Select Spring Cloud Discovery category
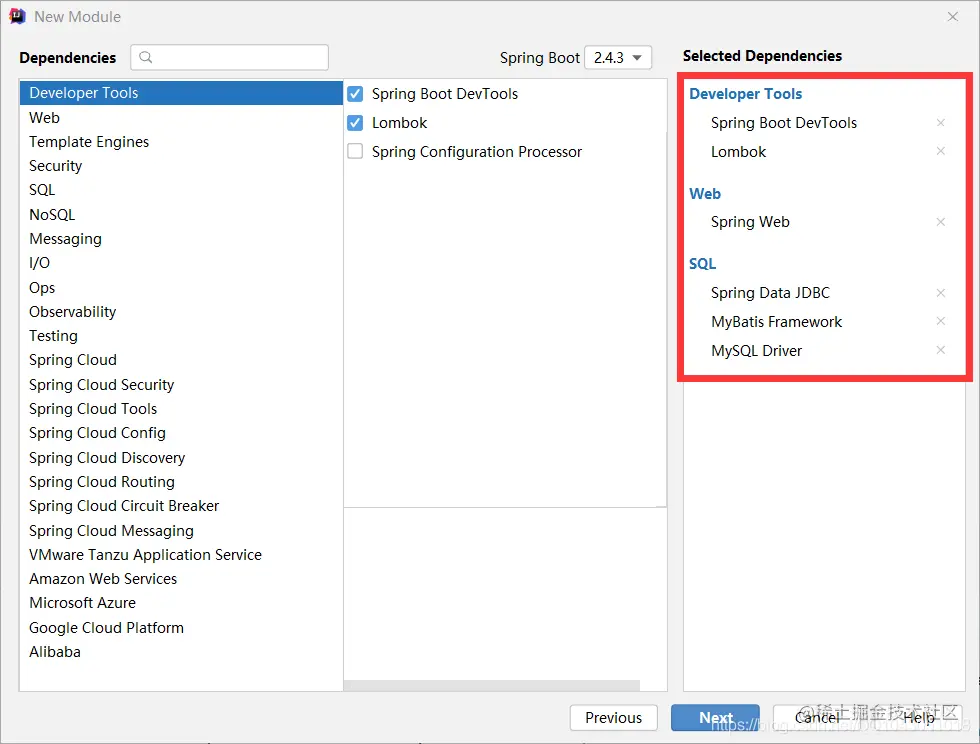Image resolution: width=980 pixels, height=744 pixels. 181,458
